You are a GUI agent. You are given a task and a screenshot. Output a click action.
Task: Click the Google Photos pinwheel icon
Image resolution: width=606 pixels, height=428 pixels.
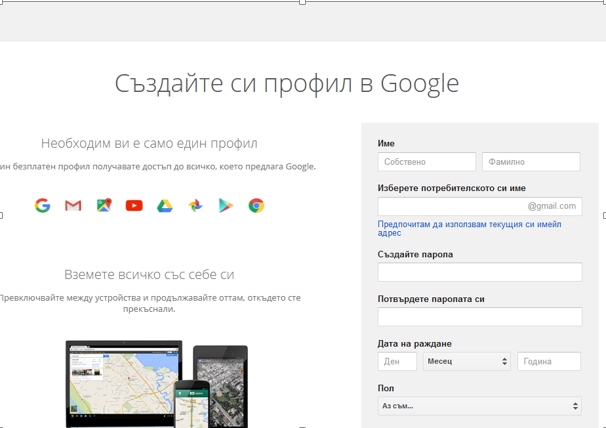[x=195, y=206]
